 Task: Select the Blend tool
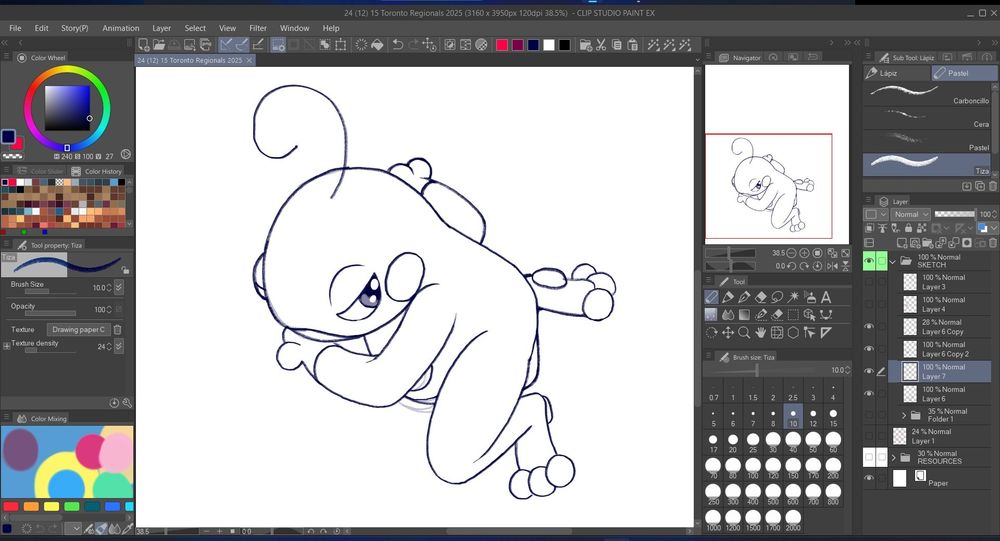(x=728, y=315)
